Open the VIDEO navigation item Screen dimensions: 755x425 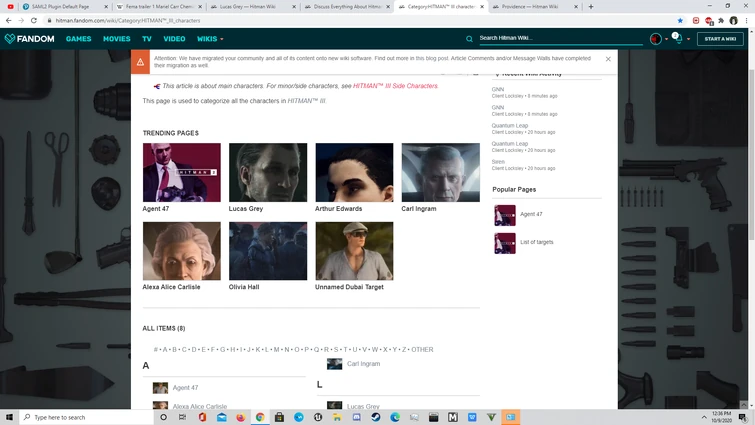pos(174,39)
